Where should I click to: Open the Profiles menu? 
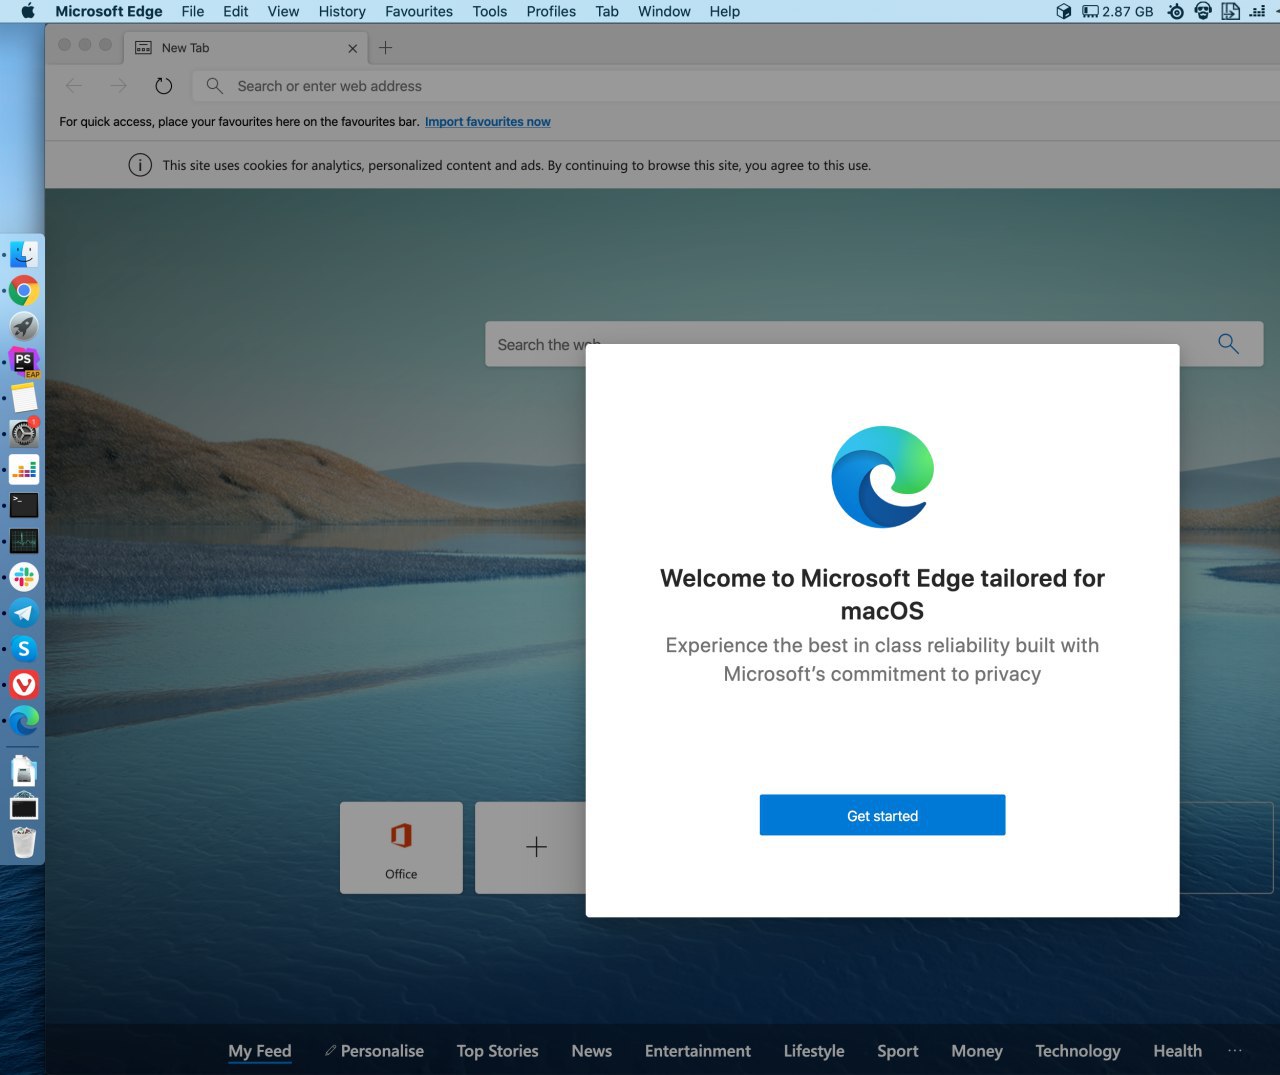pos(551,11)
